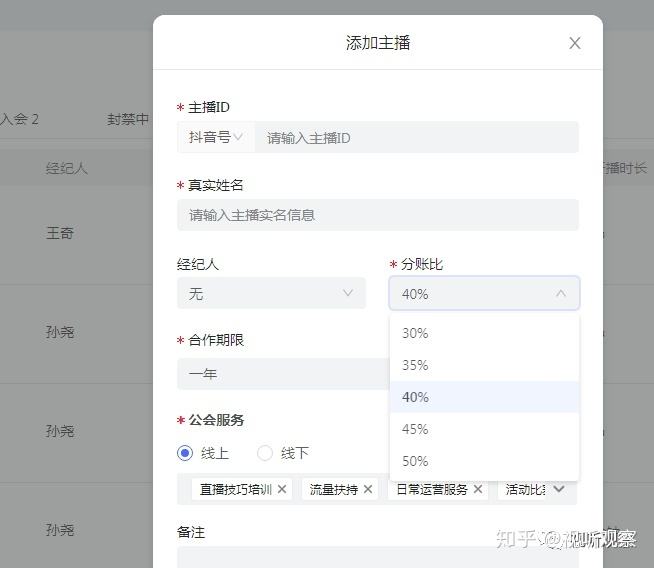Choose 35% from the list
The width and height of the screenshot is (654, 568).
(x=484, y=365)
